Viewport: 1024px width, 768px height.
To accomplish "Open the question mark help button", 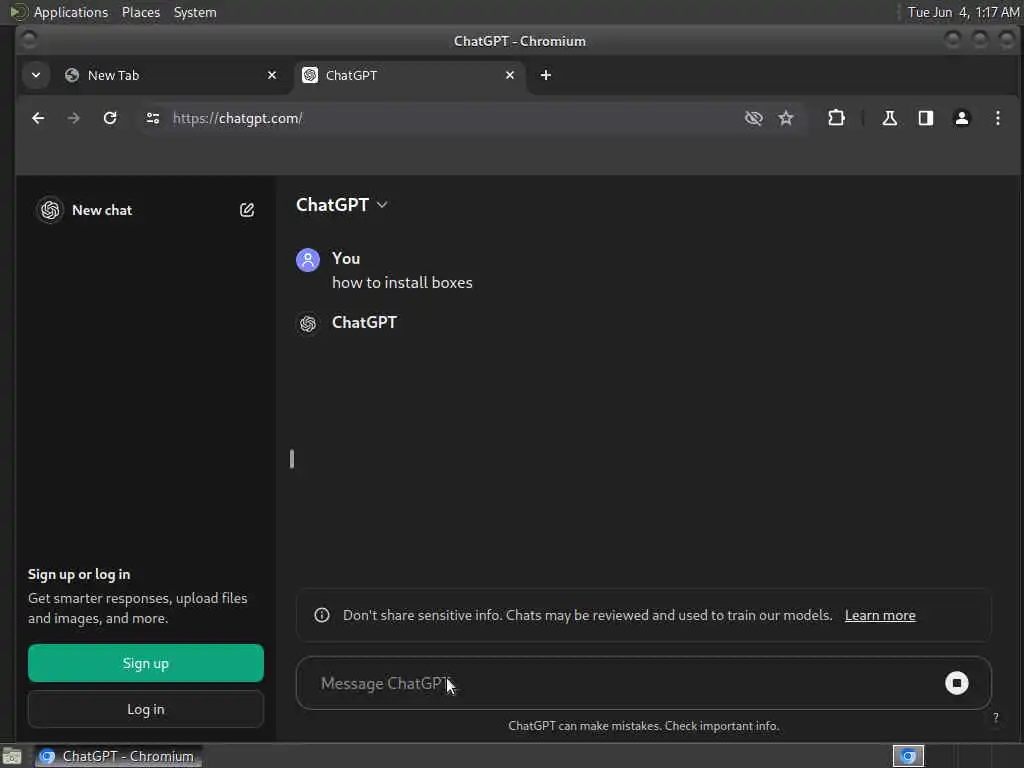I will tap(995, 718).
